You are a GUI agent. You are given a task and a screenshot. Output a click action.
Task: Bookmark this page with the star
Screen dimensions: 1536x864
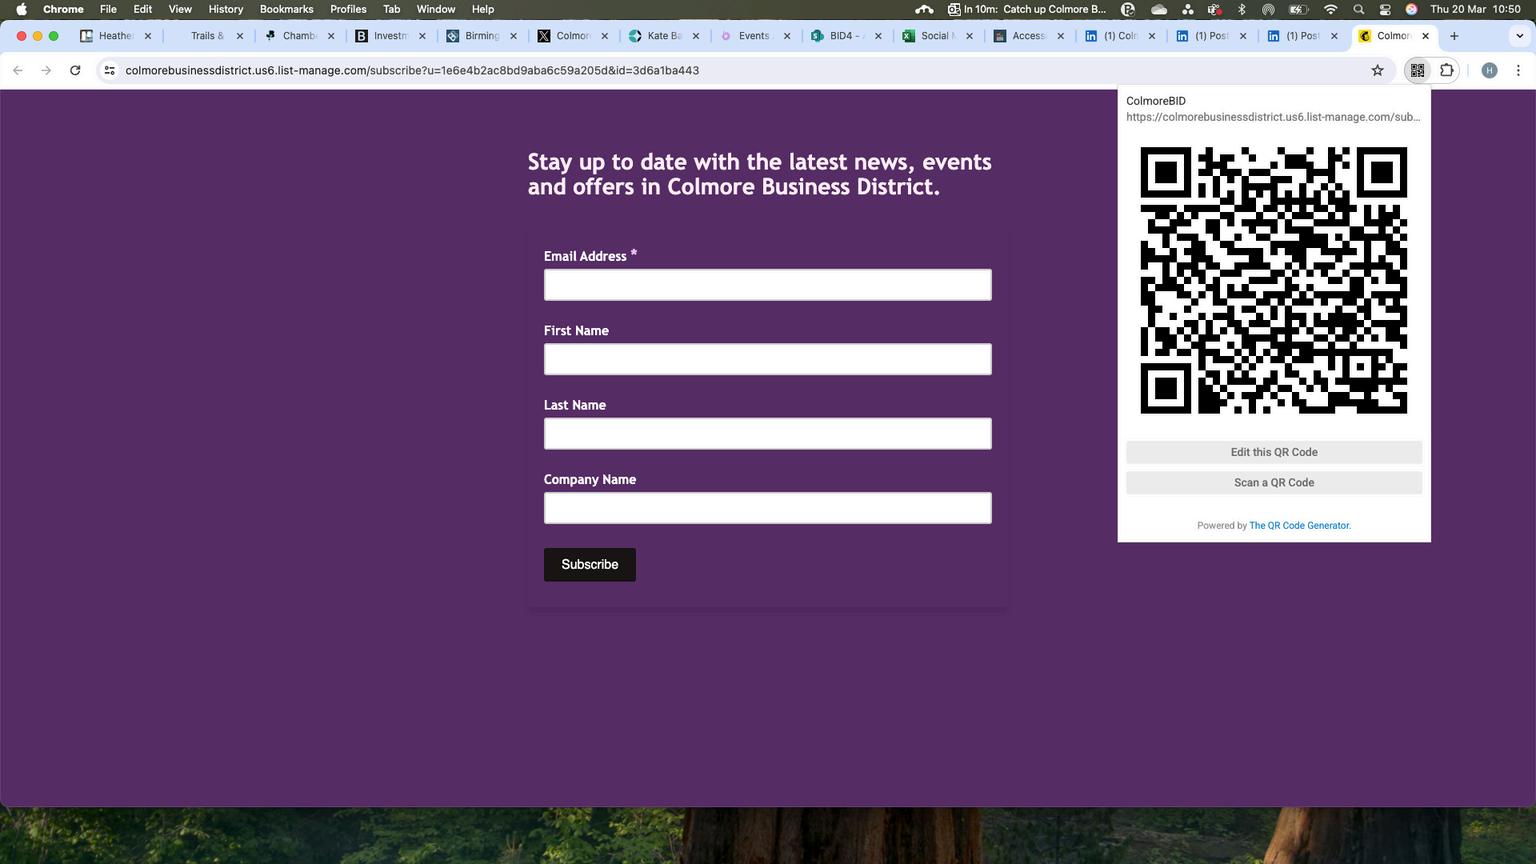1377,70
